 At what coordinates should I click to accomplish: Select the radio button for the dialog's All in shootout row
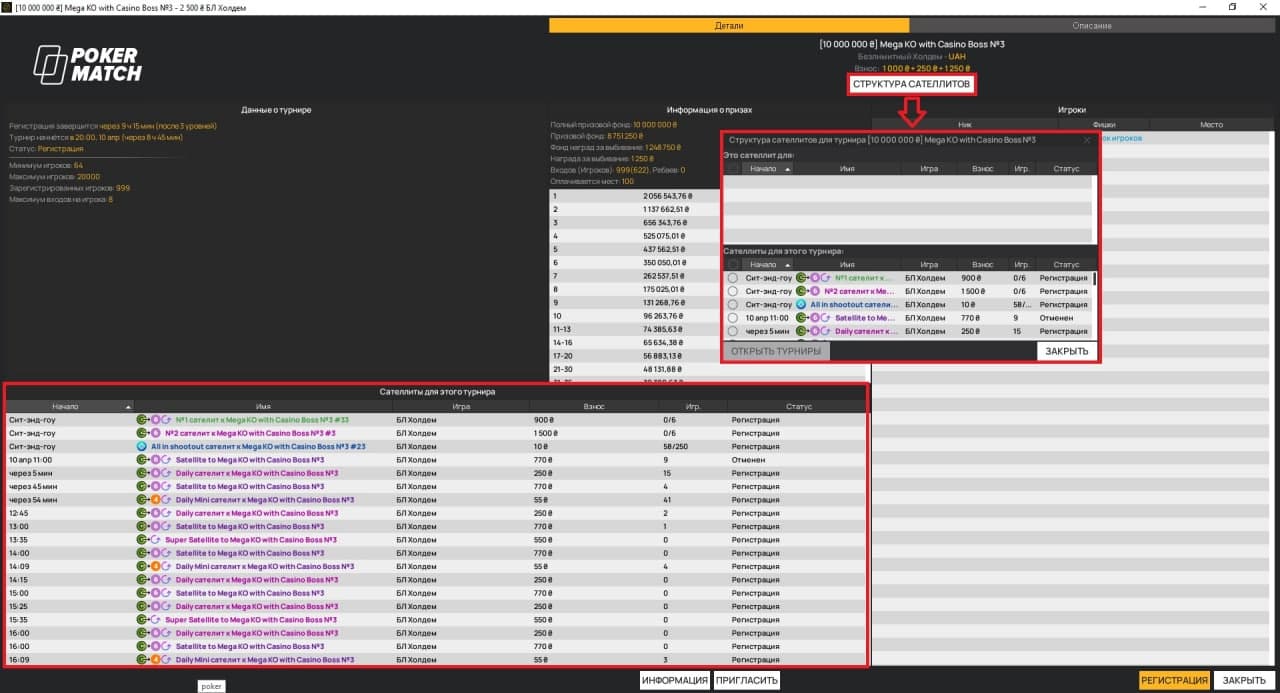point(733,304)
